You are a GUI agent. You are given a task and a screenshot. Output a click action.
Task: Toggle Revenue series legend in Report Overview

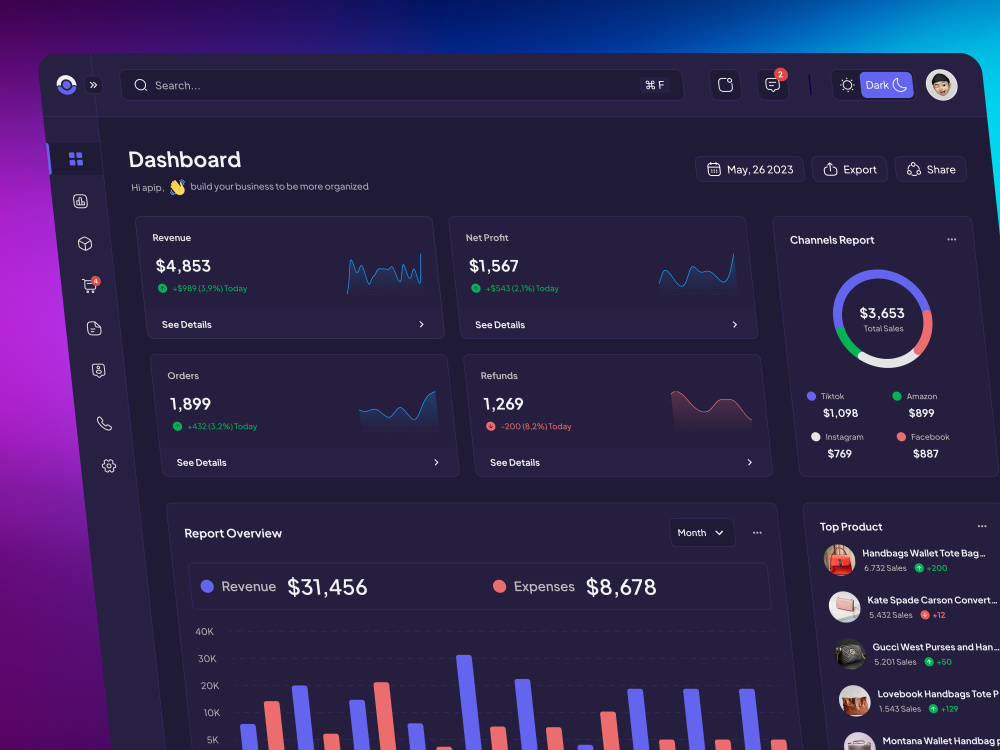[x=239, y=587]
